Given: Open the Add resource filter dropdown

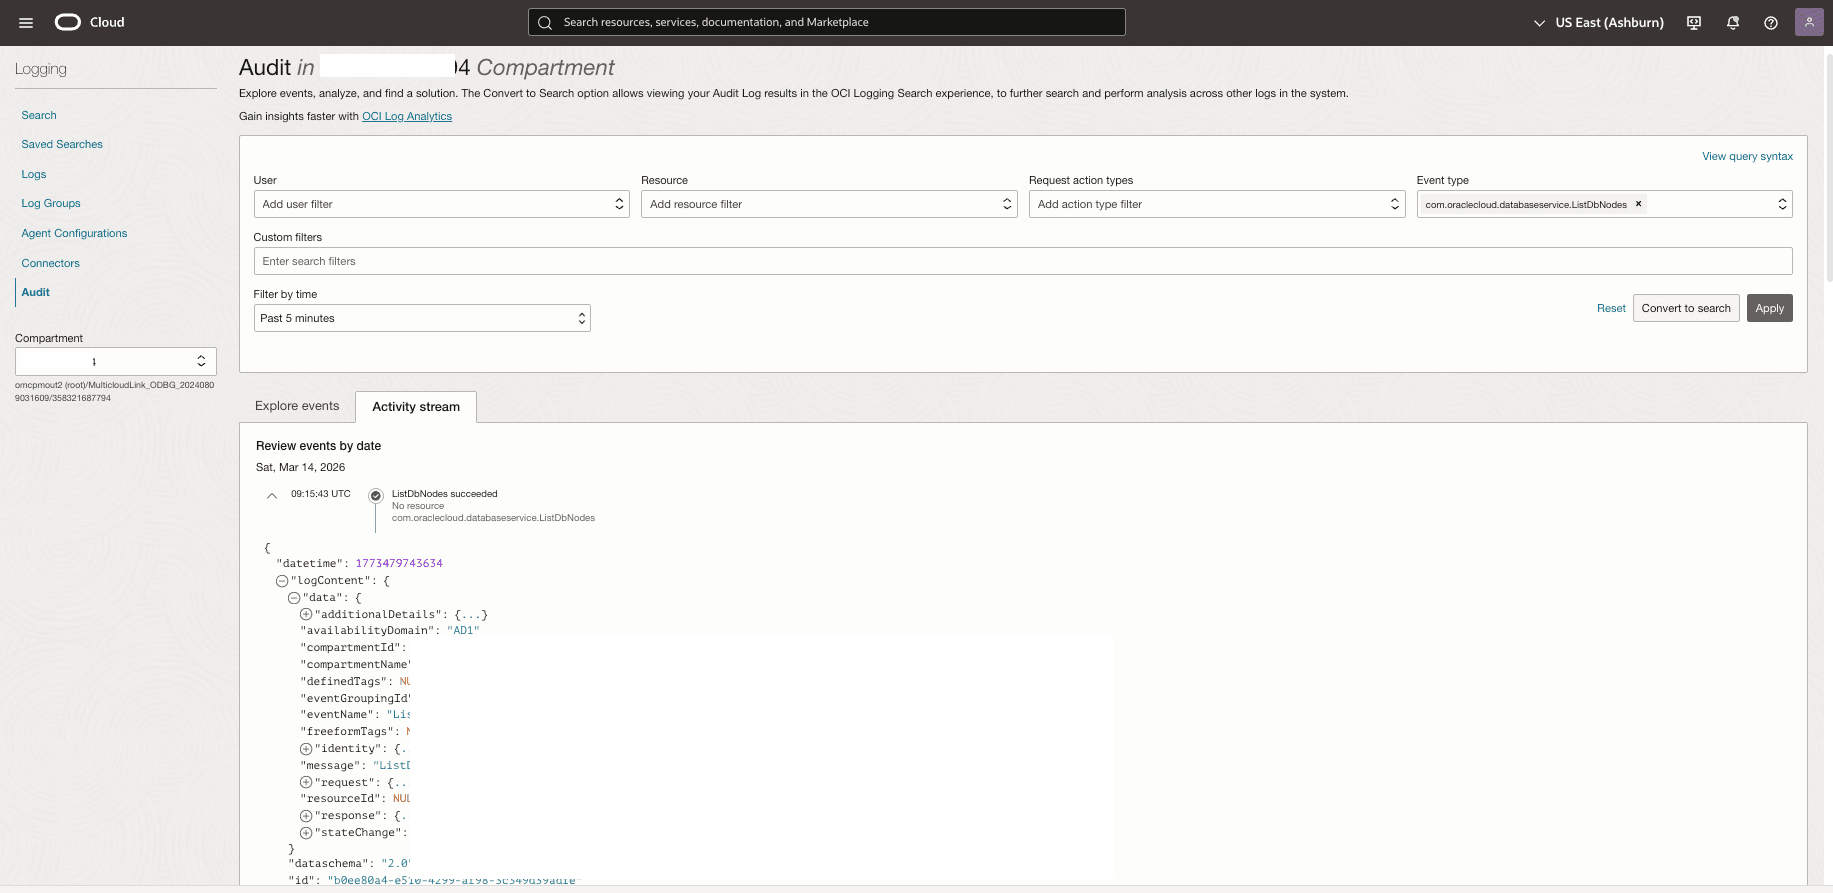Looking at the screenshot, I should (829, 204).
